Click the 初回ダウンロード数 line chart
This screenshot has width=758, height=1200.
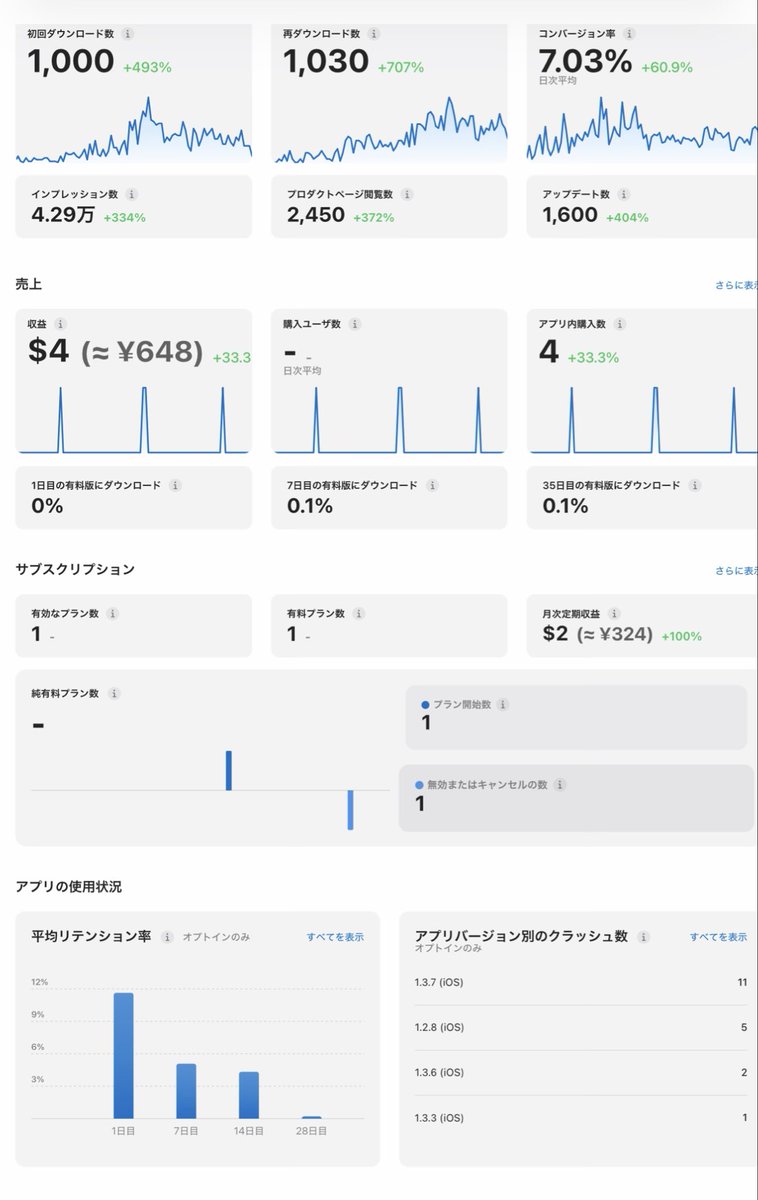(134, 130)
